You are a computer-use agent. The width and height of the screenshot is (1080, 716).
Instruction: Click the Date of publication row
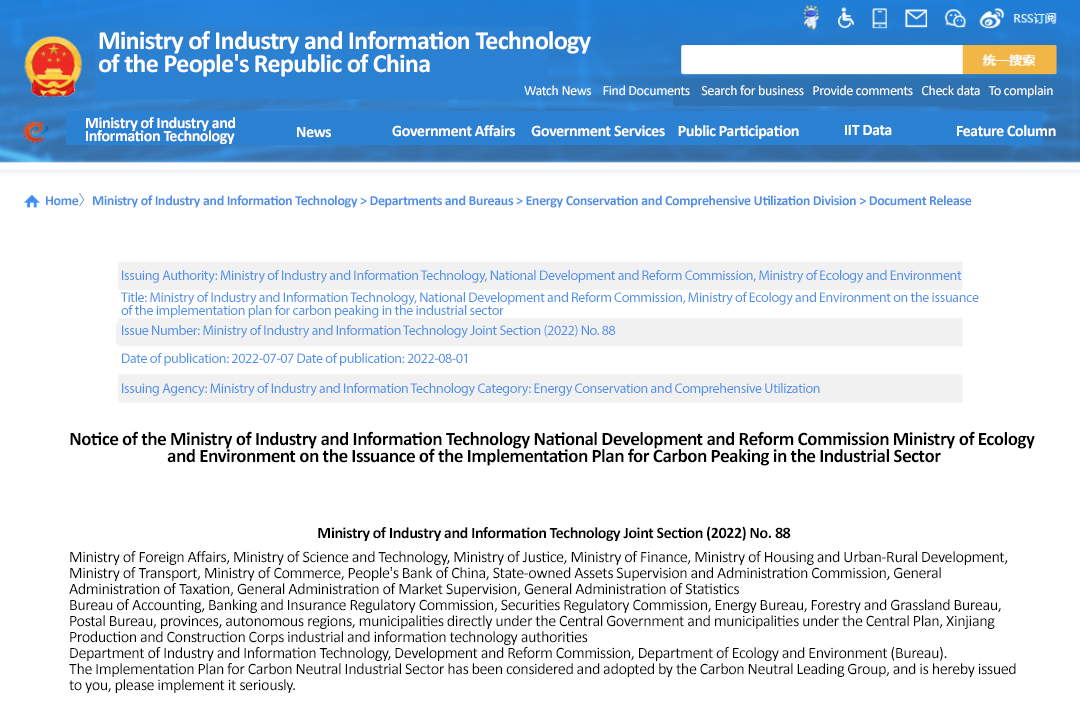[x=294, y=359]
